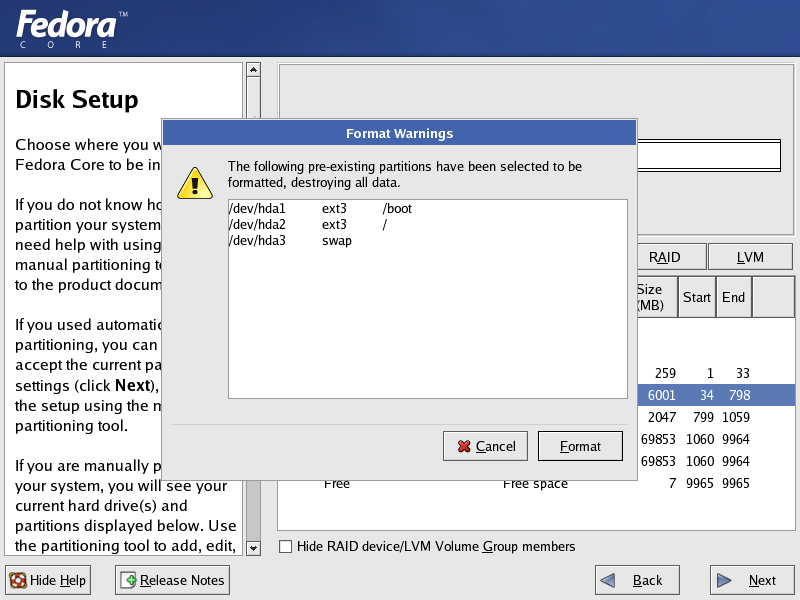Click the End value 798

[740, 395]
